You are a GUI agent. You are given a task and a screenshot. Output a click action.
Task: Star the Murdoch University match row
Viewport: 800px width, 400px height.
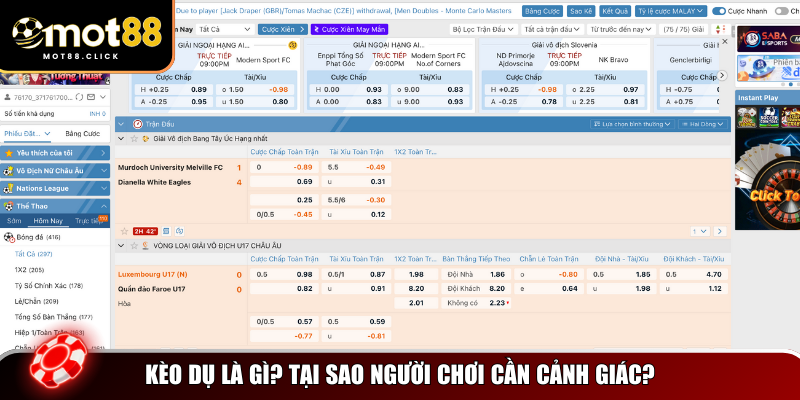123,231
